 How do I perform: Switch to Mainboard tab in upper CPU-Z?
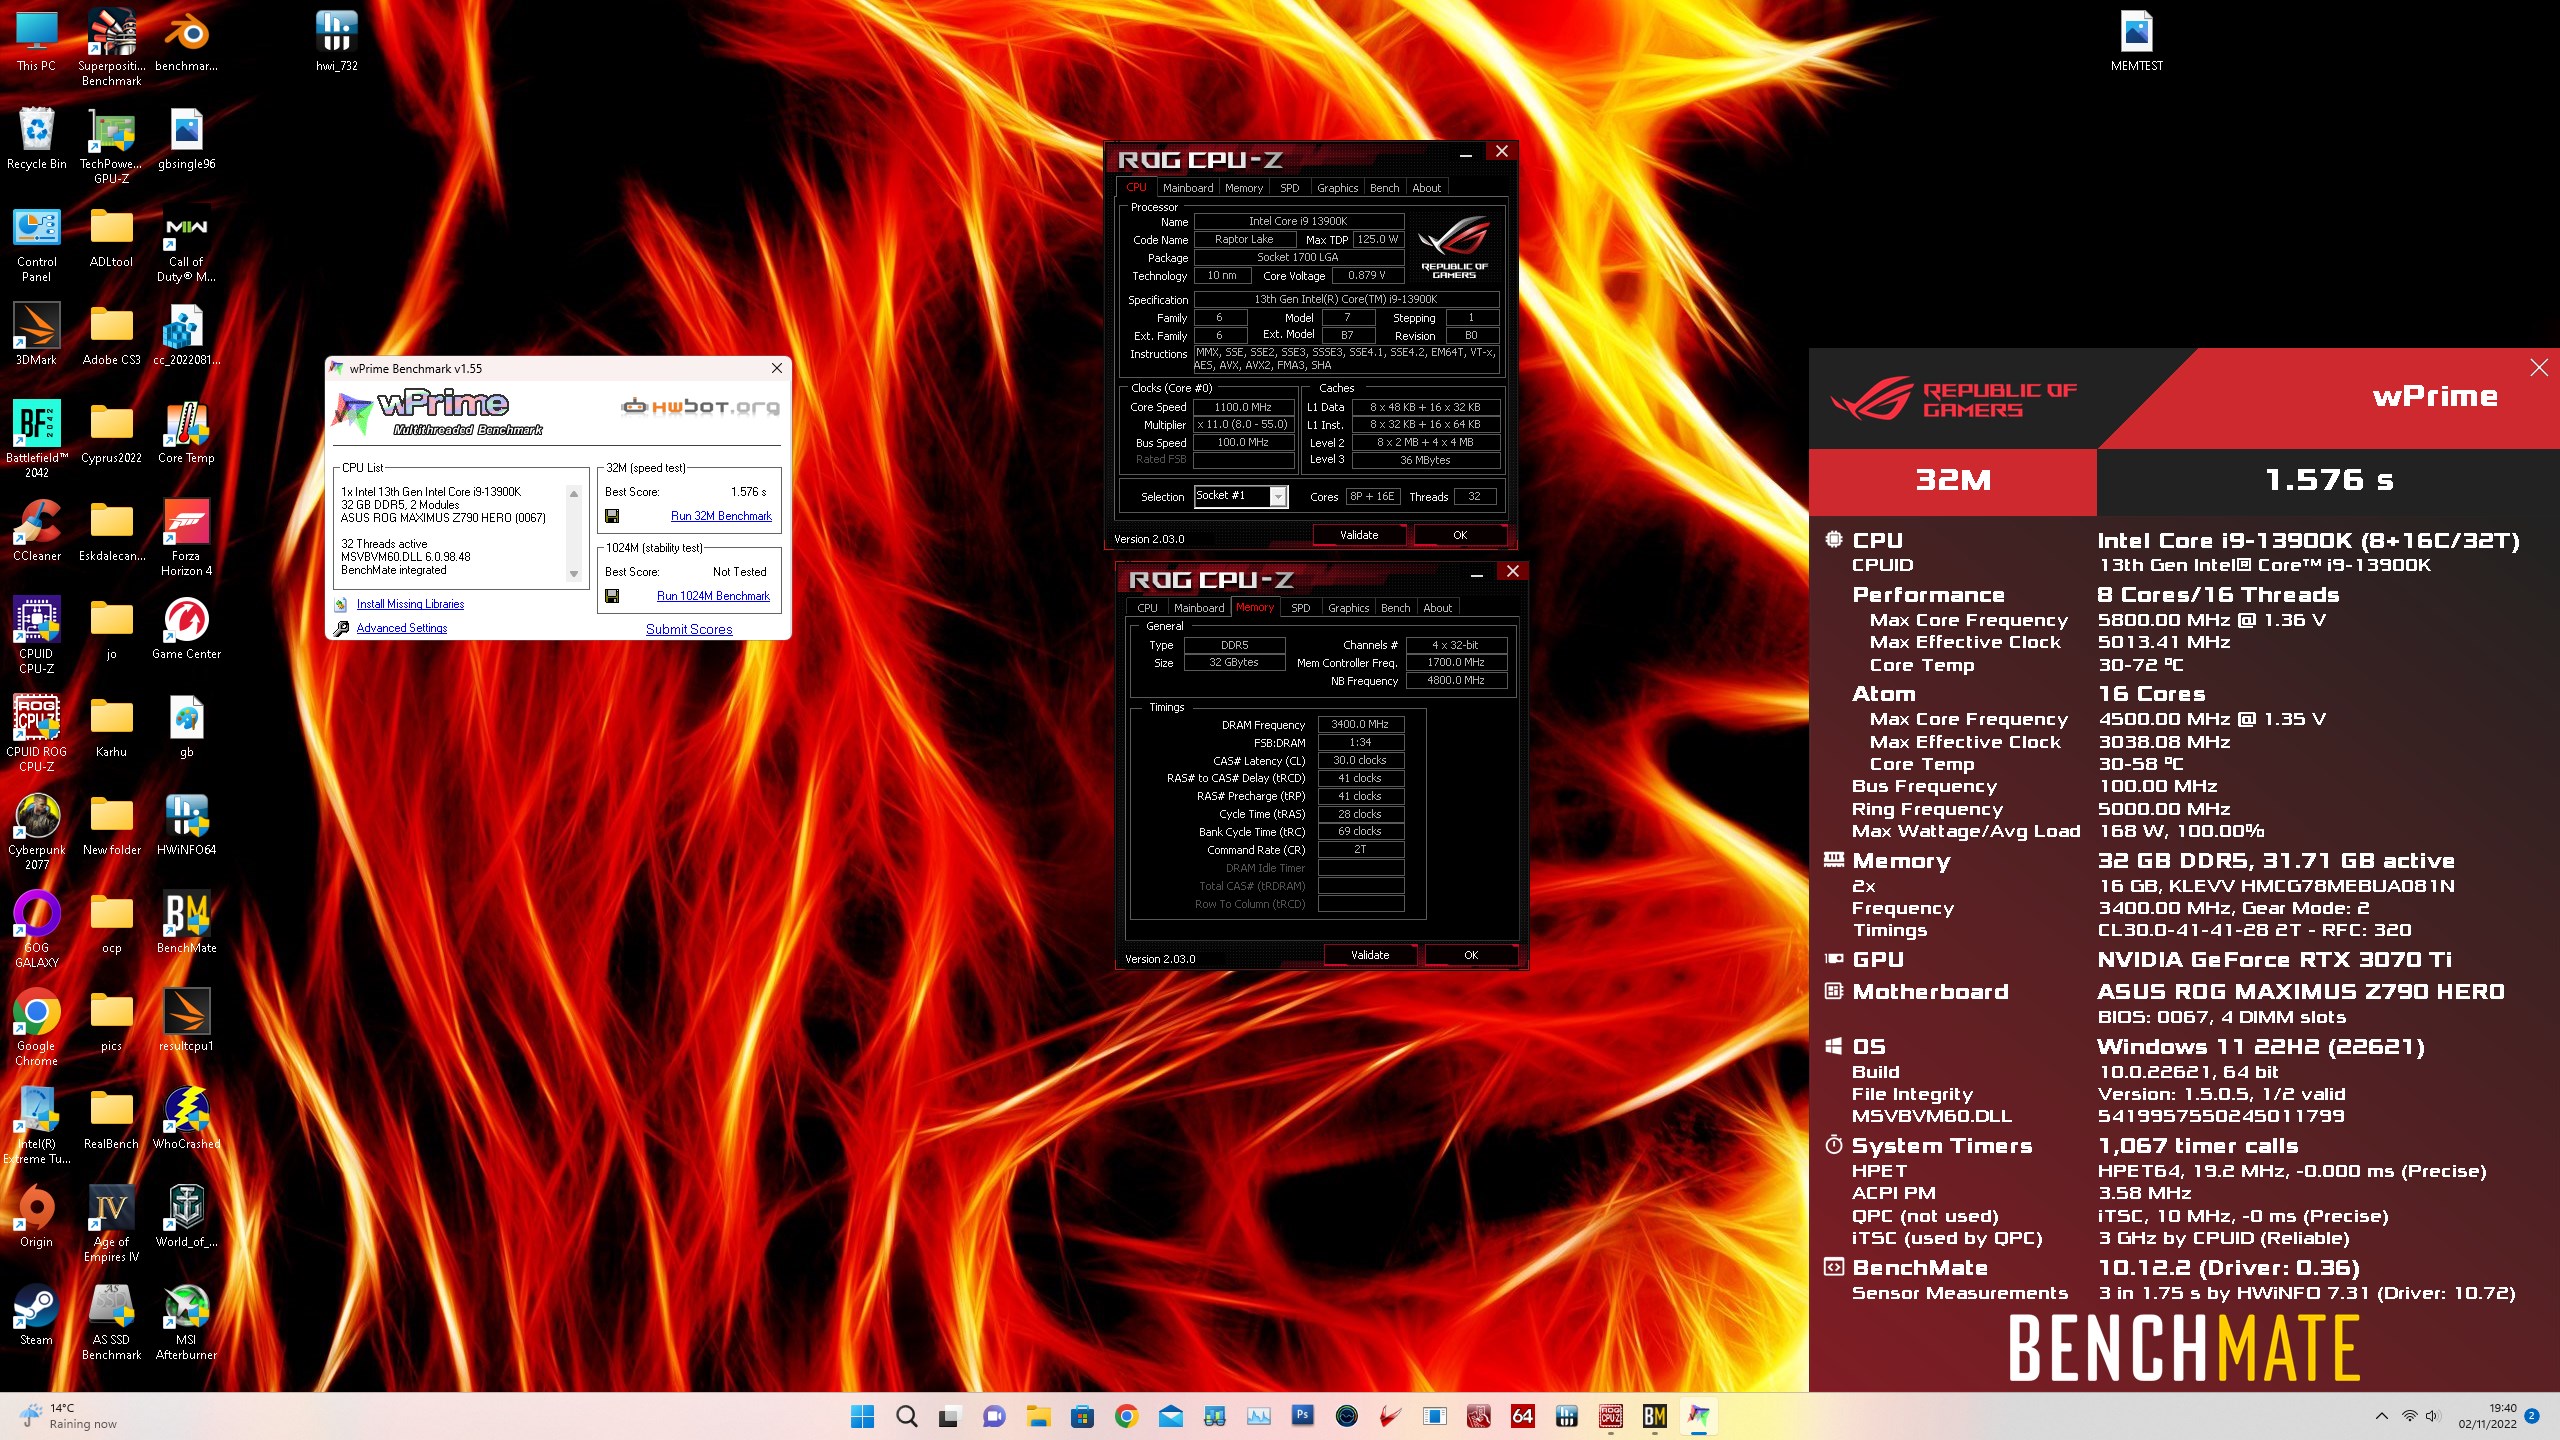tap(1187, 188)
